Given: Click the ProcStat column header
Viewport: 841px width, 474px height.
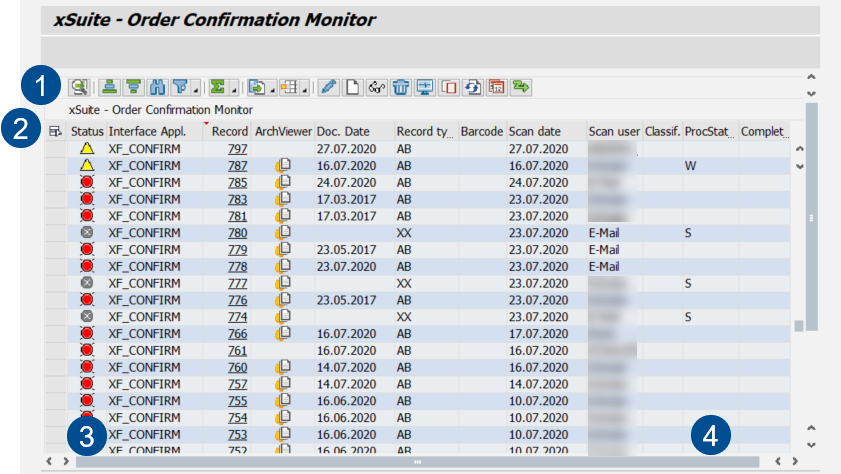Looking at the screenshot, I should click(710, 131).
